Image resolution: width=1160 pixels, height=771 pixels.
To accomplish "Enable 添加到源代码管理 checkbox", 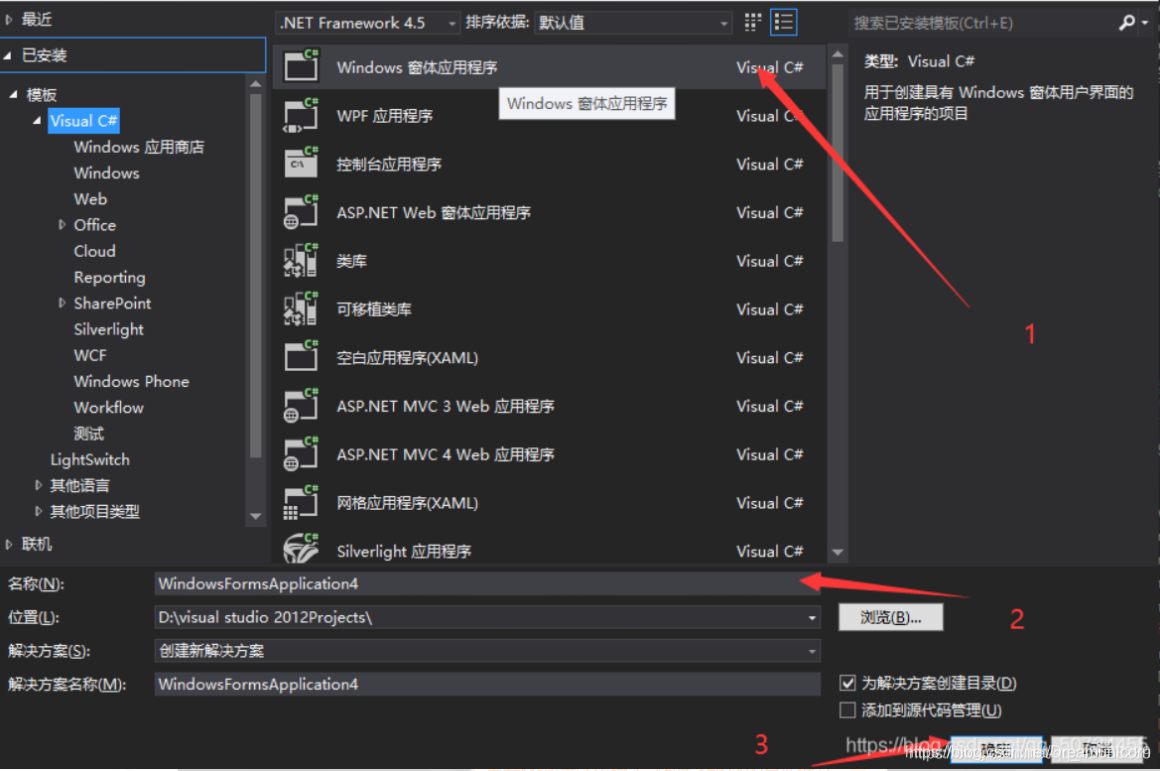I will (x=848, y=710).
